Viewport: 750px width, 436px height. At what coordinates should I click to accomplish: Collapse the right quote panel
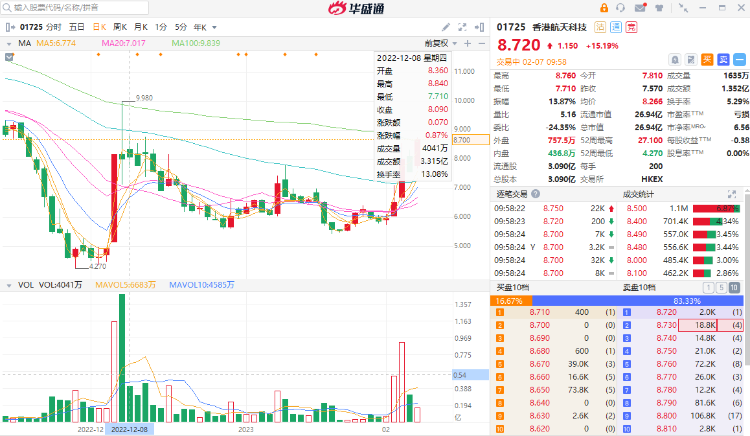click(479, 27)
